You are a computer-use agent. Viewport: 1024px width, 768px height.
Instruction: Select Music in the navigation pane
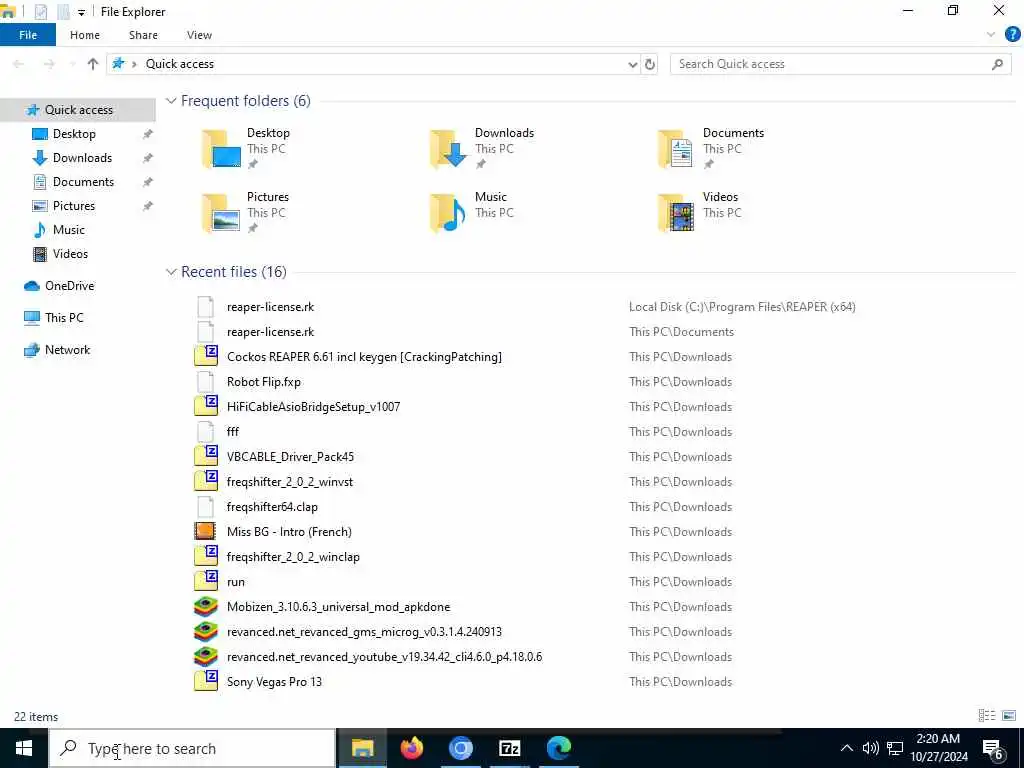pyautogui.click(x=69, y=230)
